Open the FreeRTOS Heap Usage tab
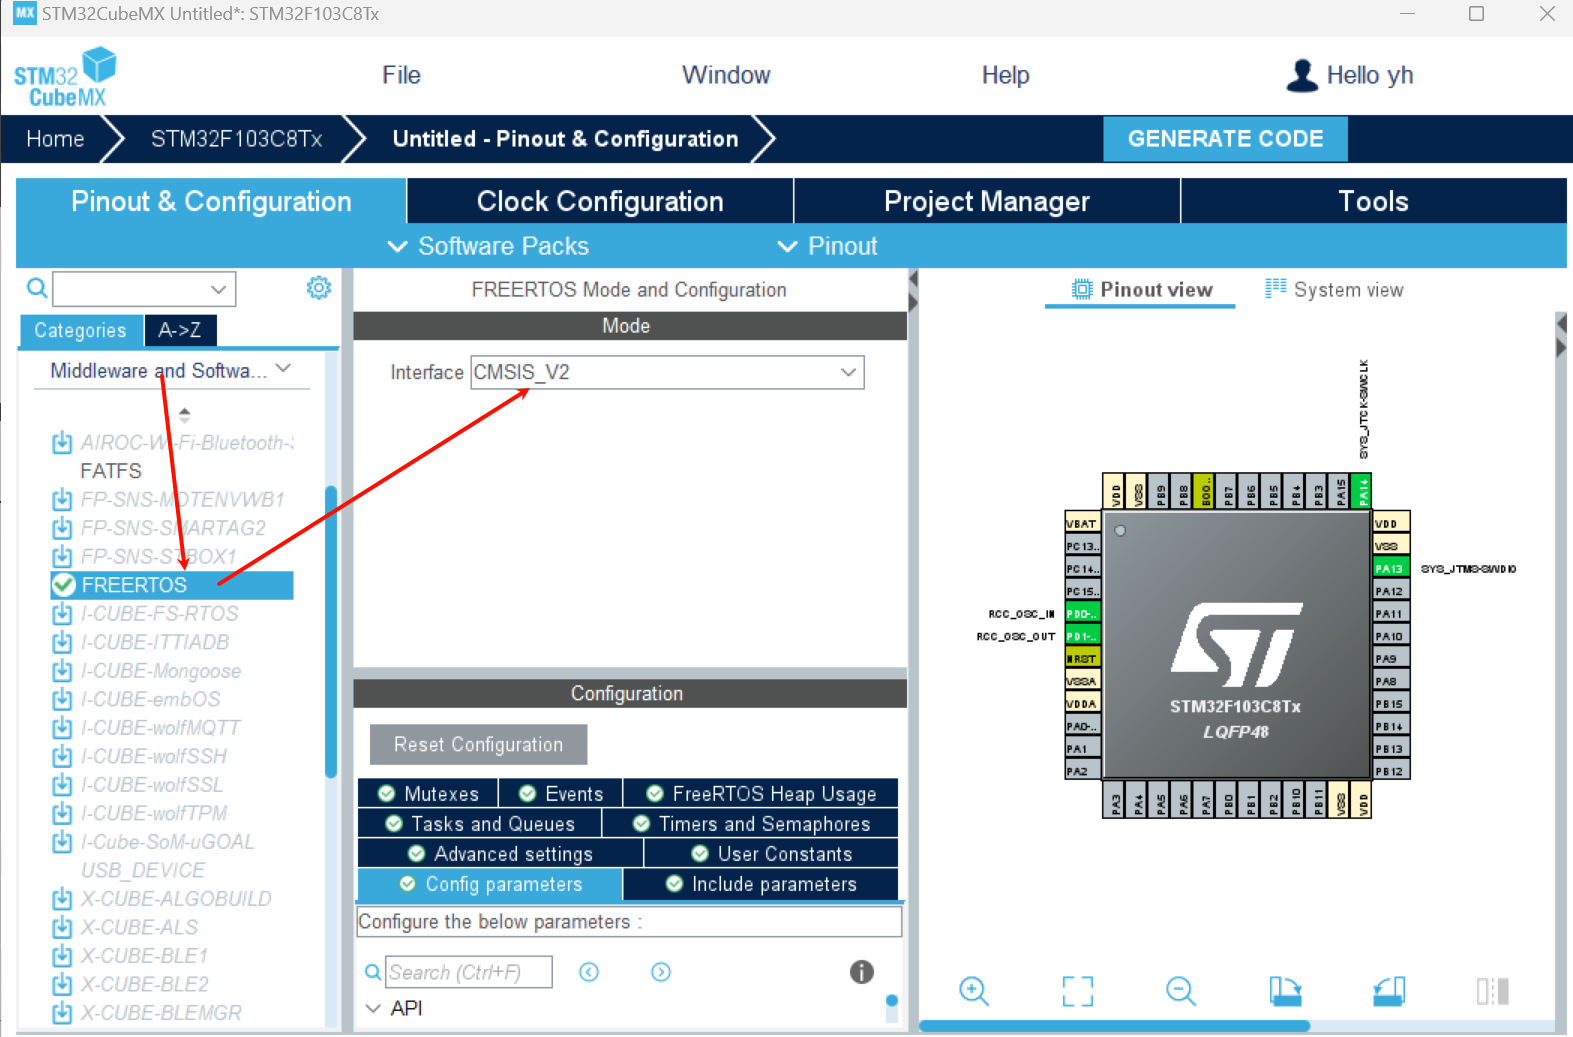The width and height of the screenshot is (1573, 1037). pyautogui.click(x=761, y=794)
